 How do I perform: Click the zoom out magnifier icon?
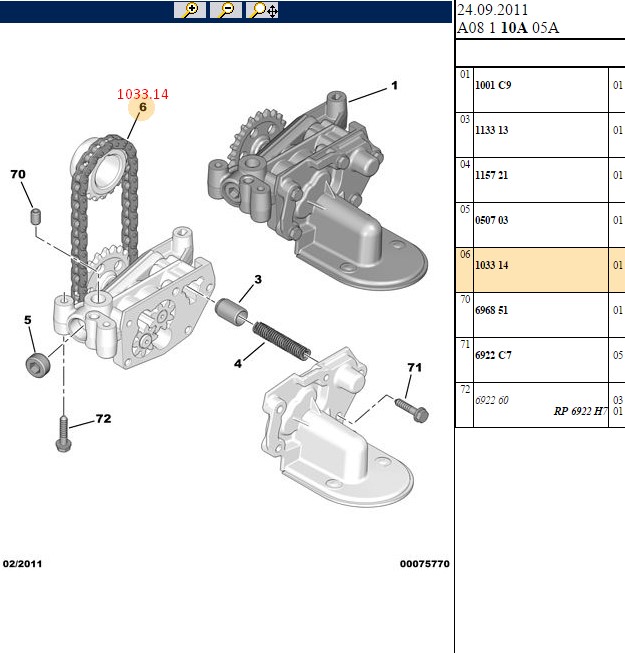point(226,10)
